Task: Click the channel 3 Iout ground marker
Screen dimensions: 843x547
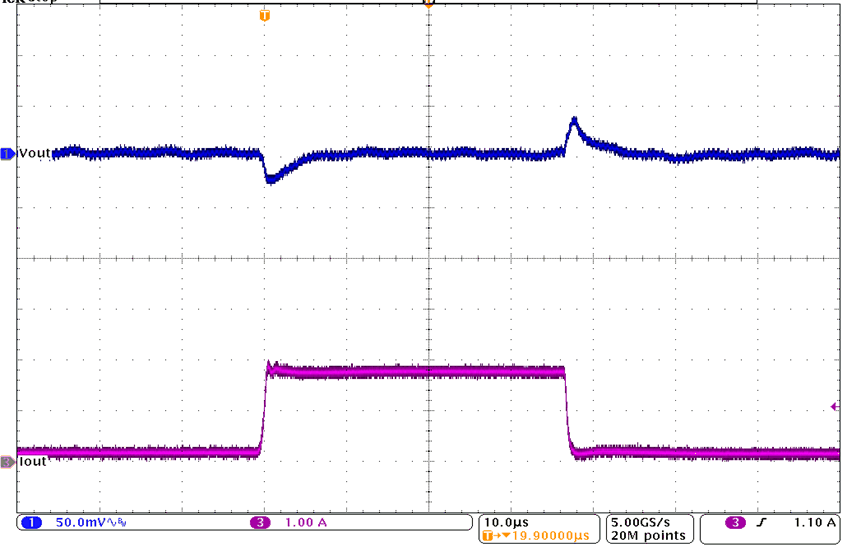Action: (x=7, y=461)
